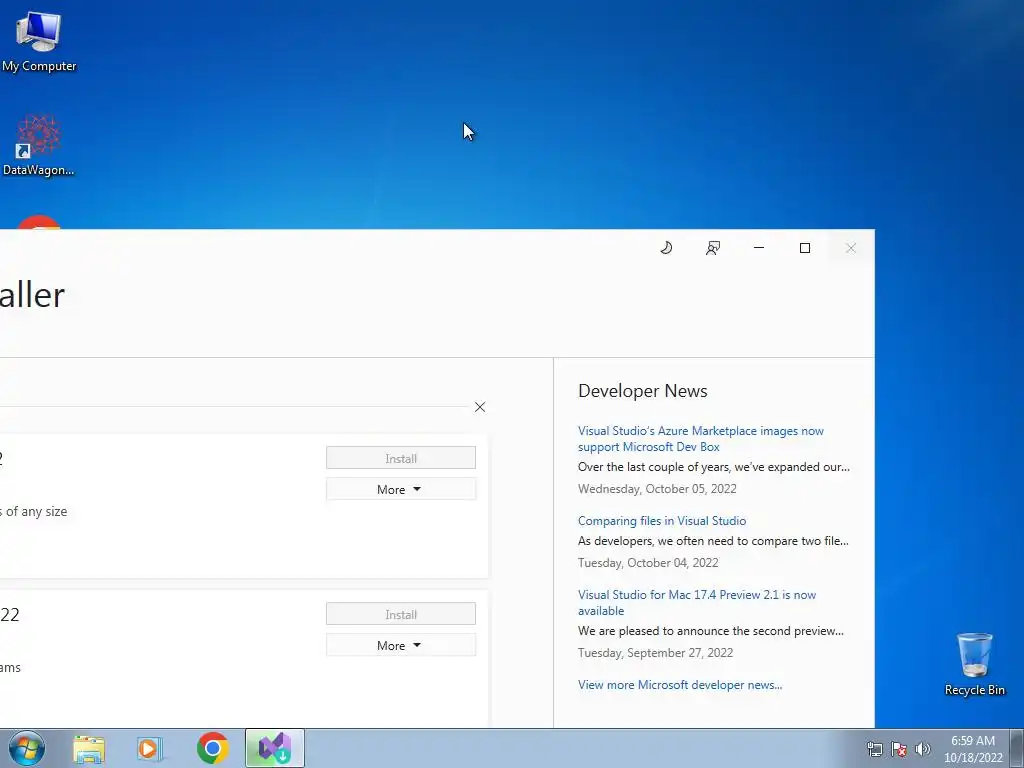
Task: View more Microsoft developer news
Action: (x=680, y=684)
